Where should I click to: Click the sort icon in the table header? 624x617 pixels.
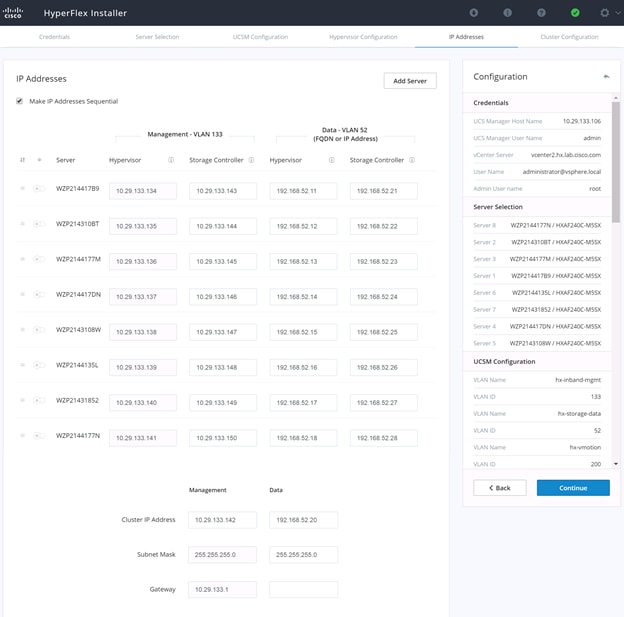tap(22, 160)
